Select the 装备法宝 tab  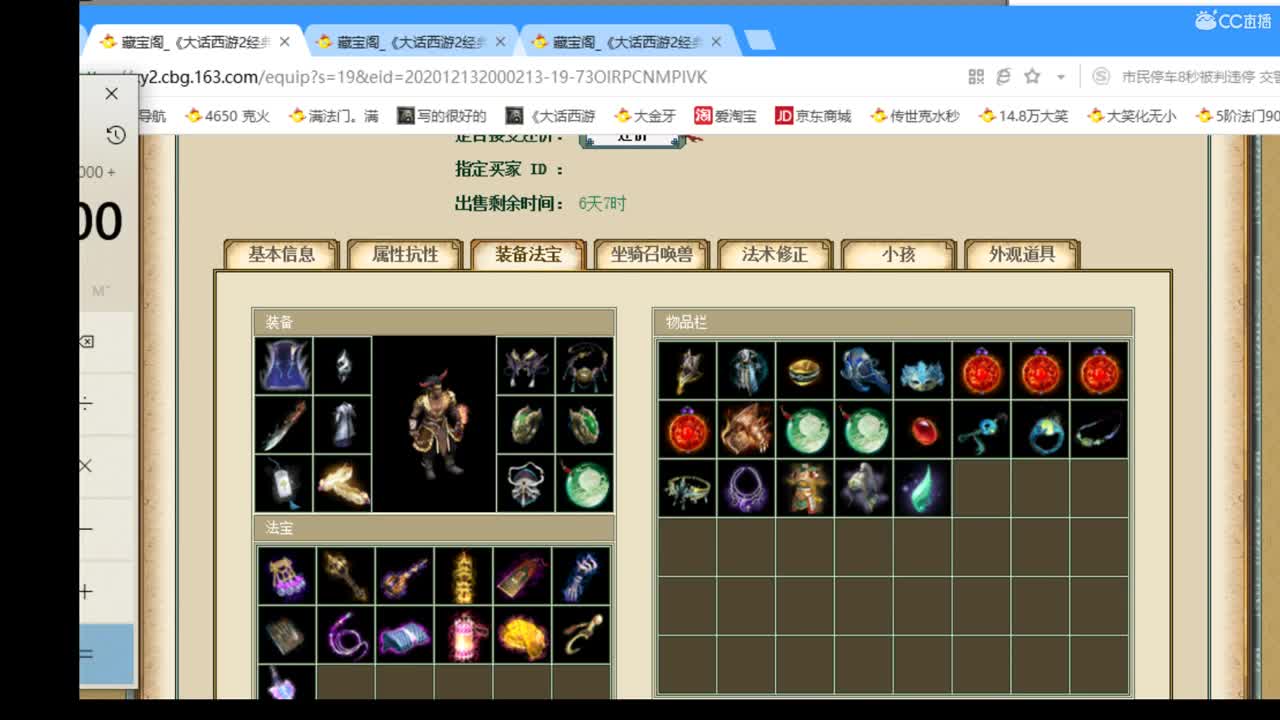tap(528, 254)
